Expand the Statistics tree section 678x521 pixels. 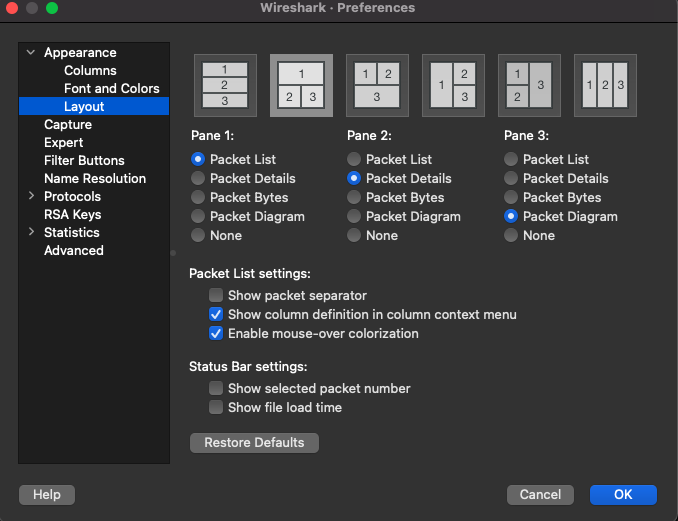31,232
